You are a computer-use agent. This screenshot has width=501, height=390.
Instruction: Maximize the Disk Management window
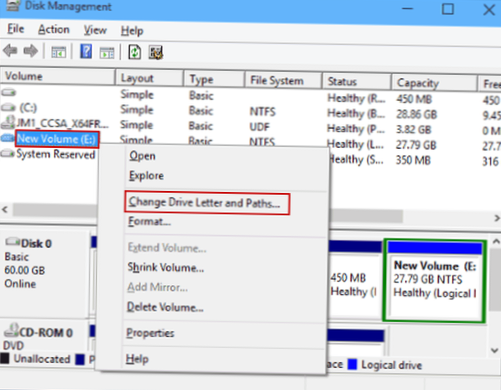coord(447,9)
